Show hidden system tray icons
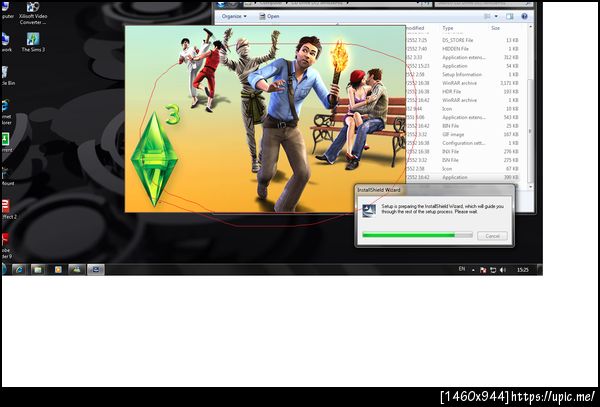 click(x=473, y=270)
